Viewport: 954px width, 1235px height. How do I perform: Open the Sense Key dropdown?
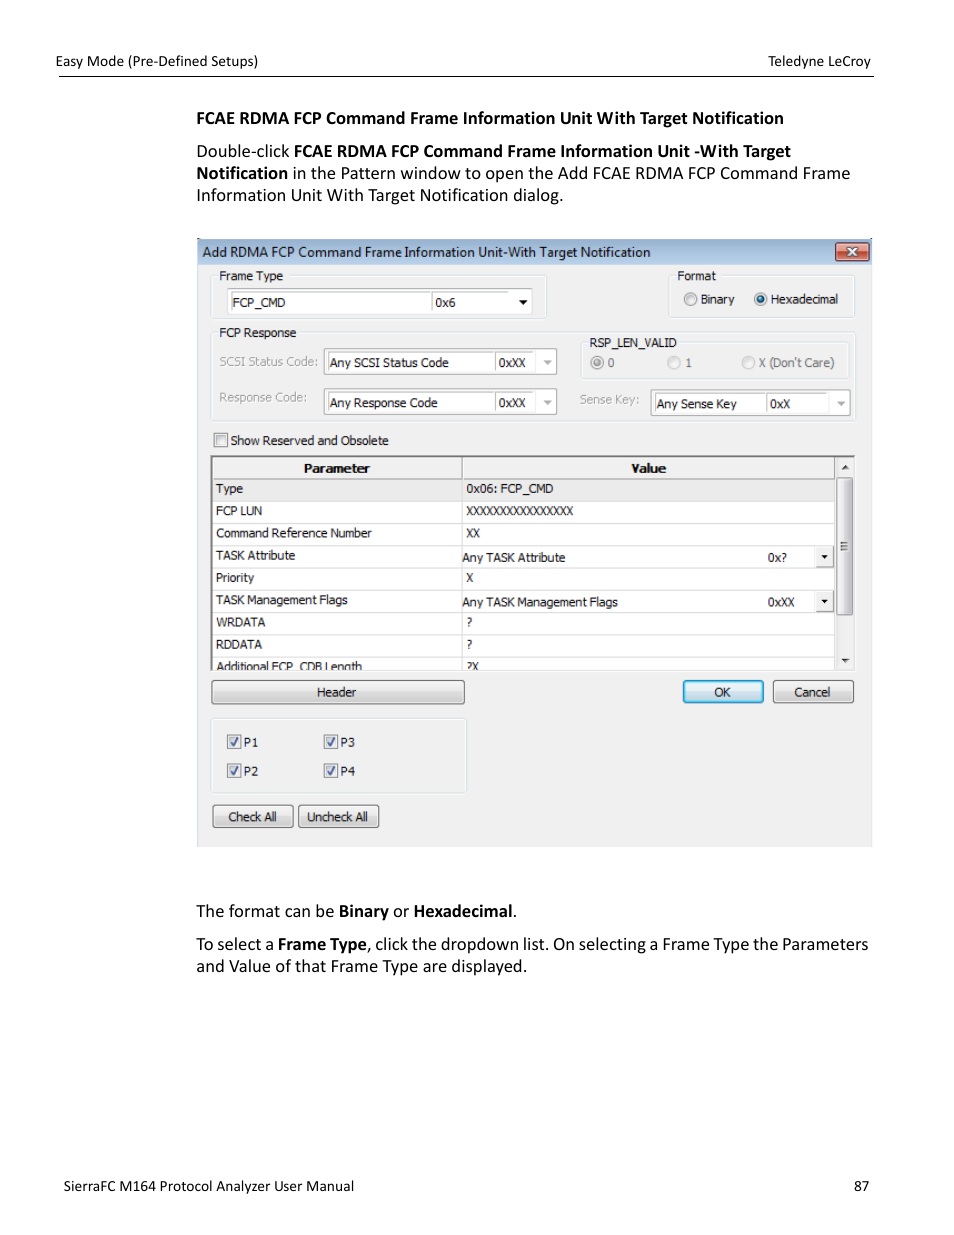point(841,403)
